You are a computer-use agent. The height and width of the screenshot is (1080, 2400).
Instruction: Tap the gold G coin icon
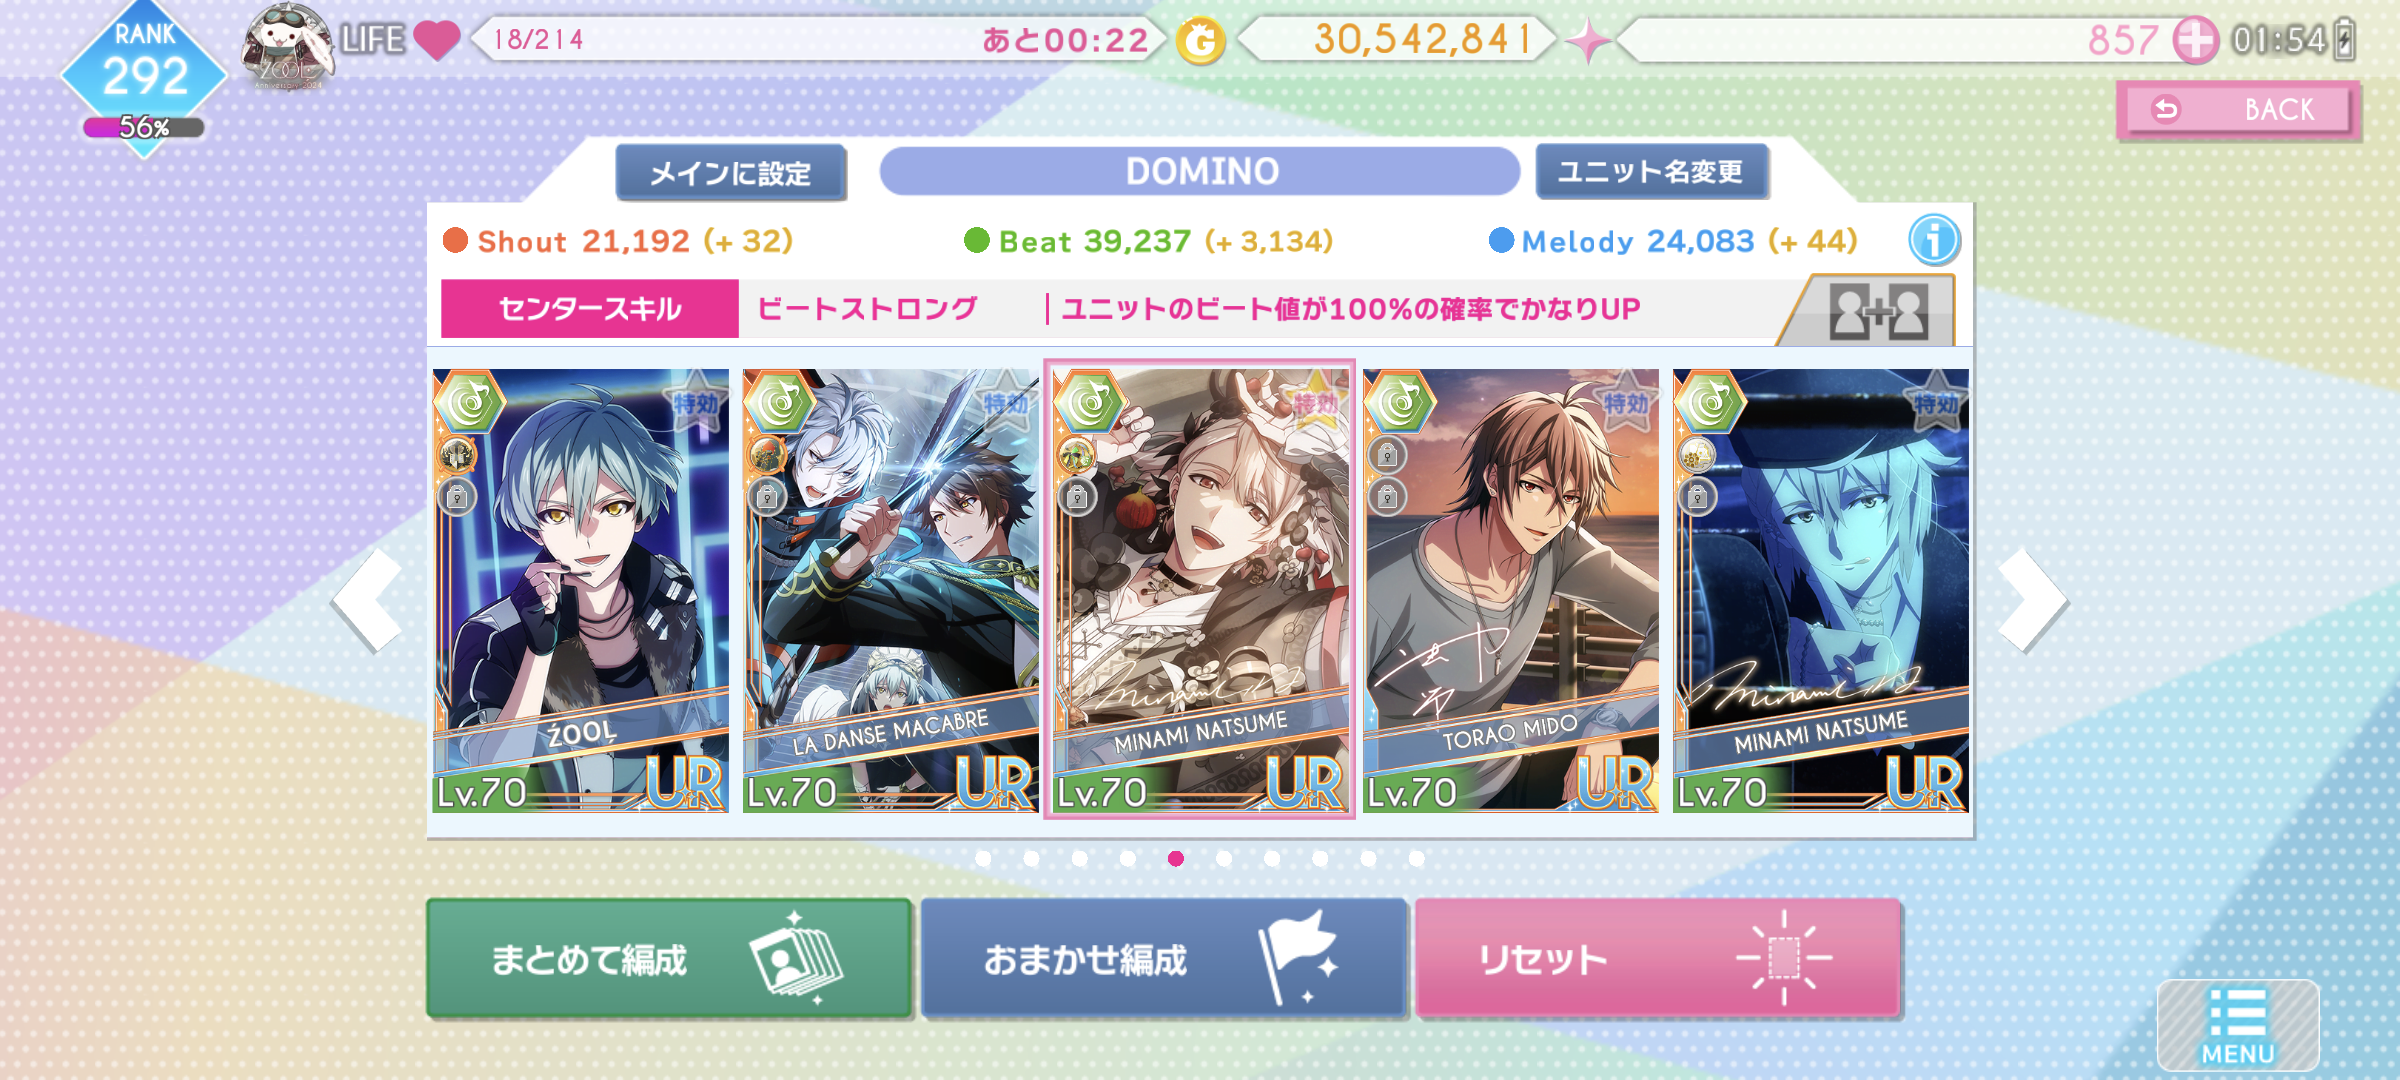(1200, 42)
